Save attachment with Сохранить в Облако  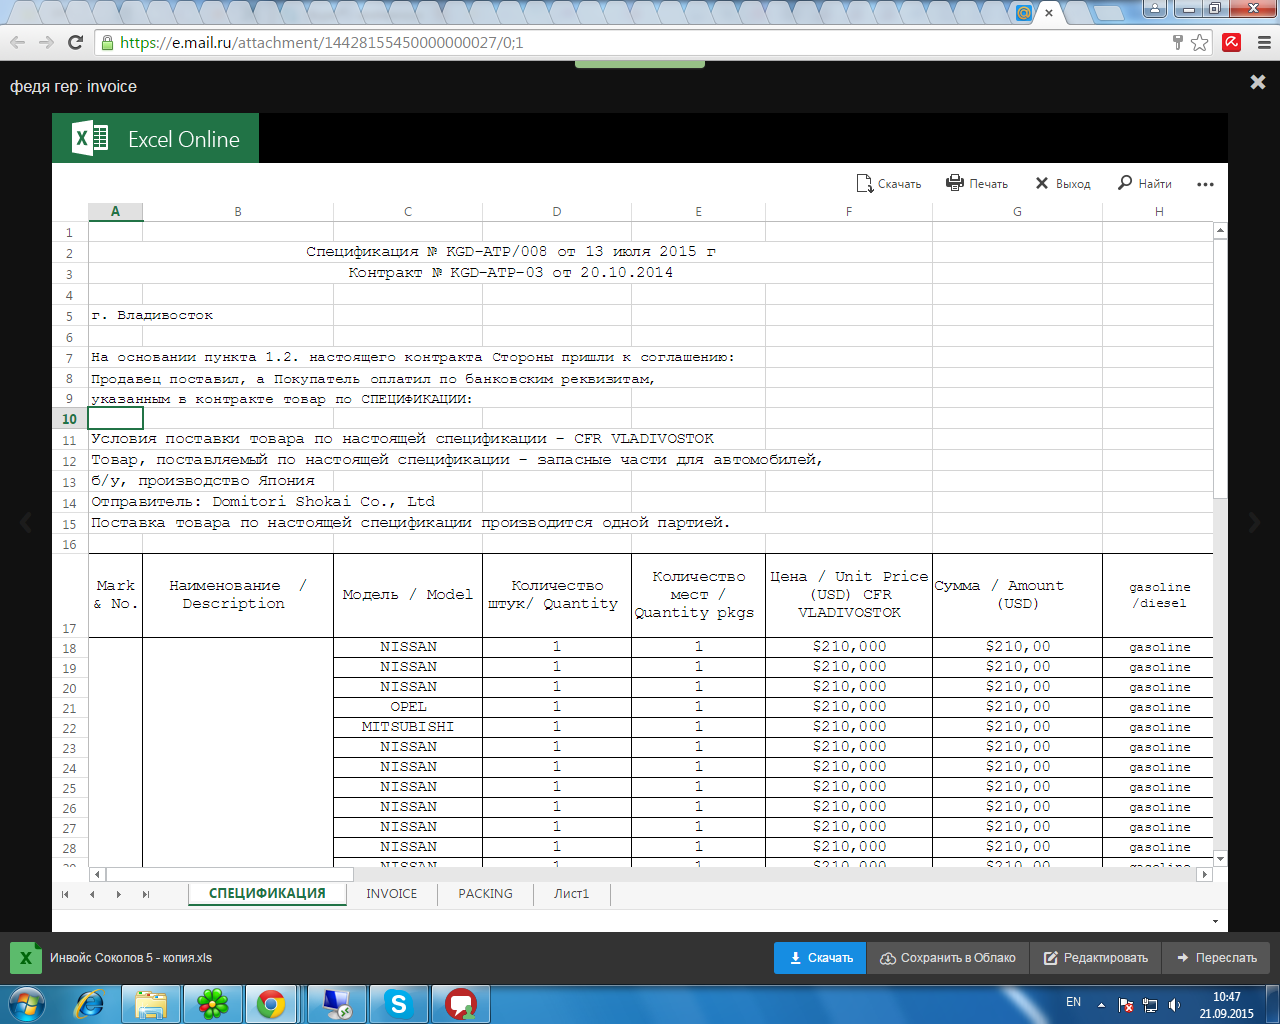tap(947, 958)
